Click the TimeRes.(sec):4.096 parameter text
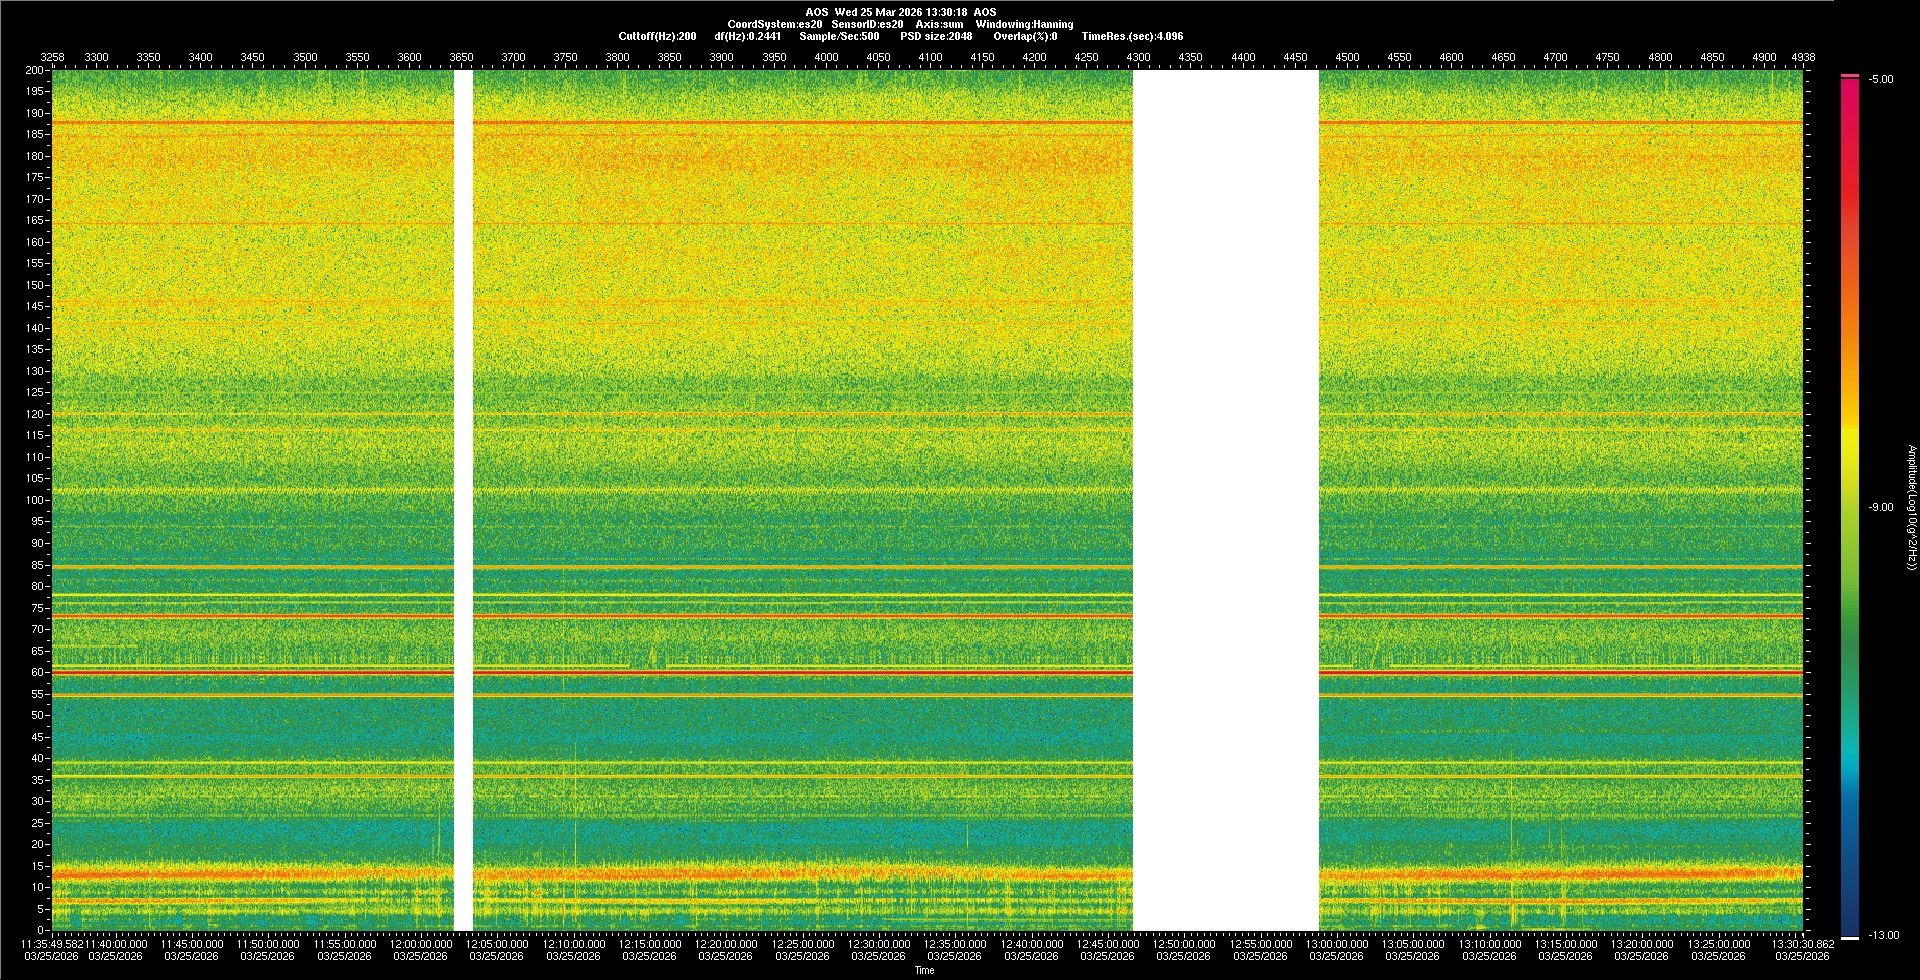This screenshot has width=1920, height=980. [x=1132, y=36]
